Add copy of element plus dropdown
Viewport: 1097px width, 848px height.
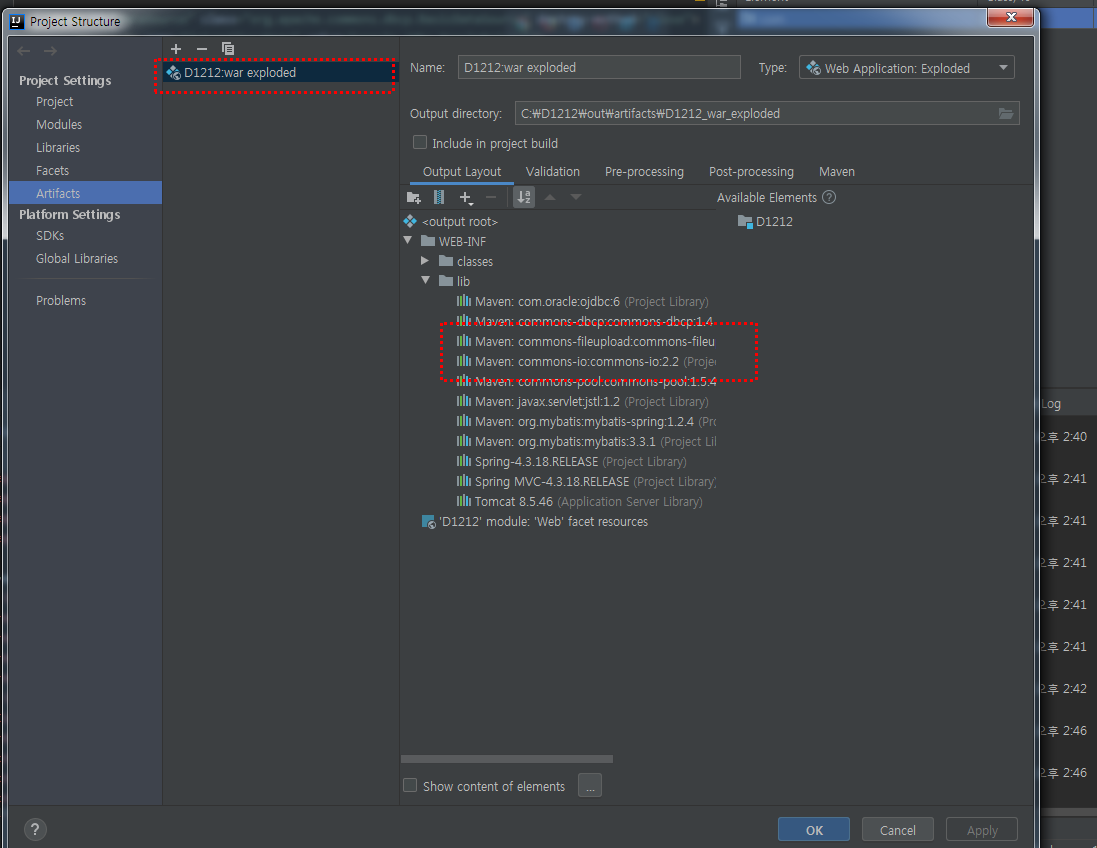[x=466, y=198]
